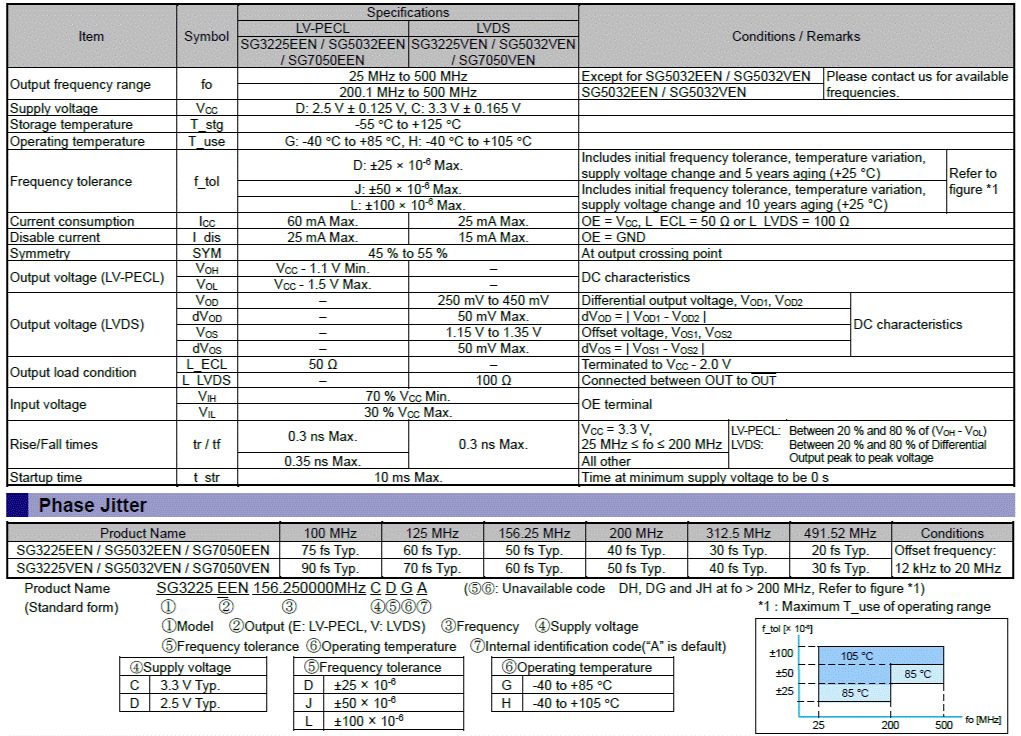Click the 'Phase Jitter' section heading
The image size is (1021, 736).
coord(92,505)
